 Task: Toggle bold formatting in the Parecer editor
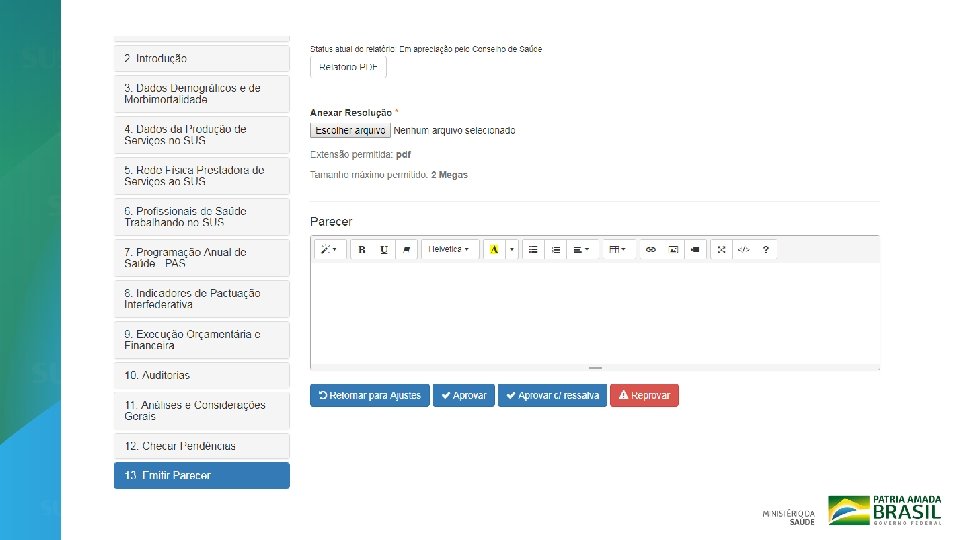pos(362,249)
